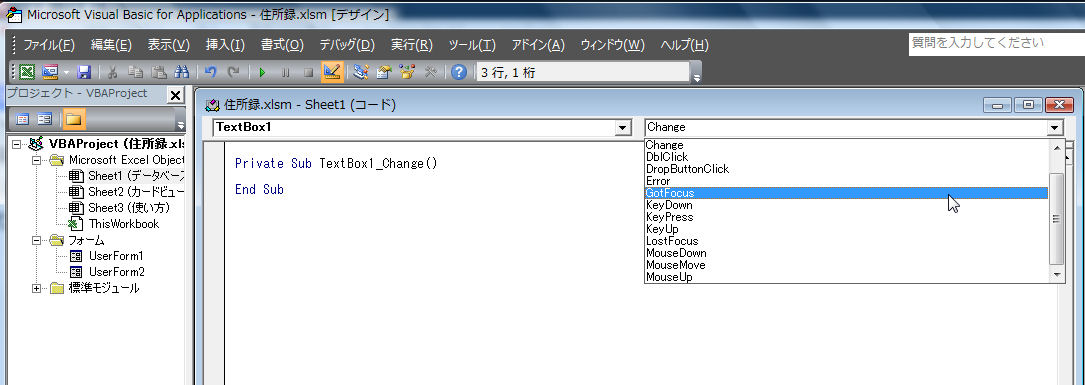Click View Object icon in project panel
Viewport: 1085px width, 385px height.
[x=45, y=119]
